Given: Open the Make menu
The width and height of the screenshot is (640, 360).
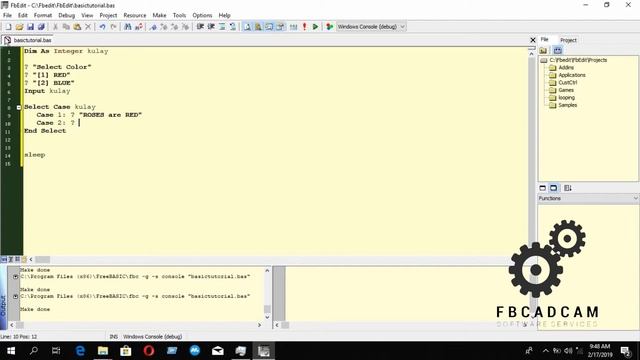Looking at the screenshot, I should [x=159, y=15].
